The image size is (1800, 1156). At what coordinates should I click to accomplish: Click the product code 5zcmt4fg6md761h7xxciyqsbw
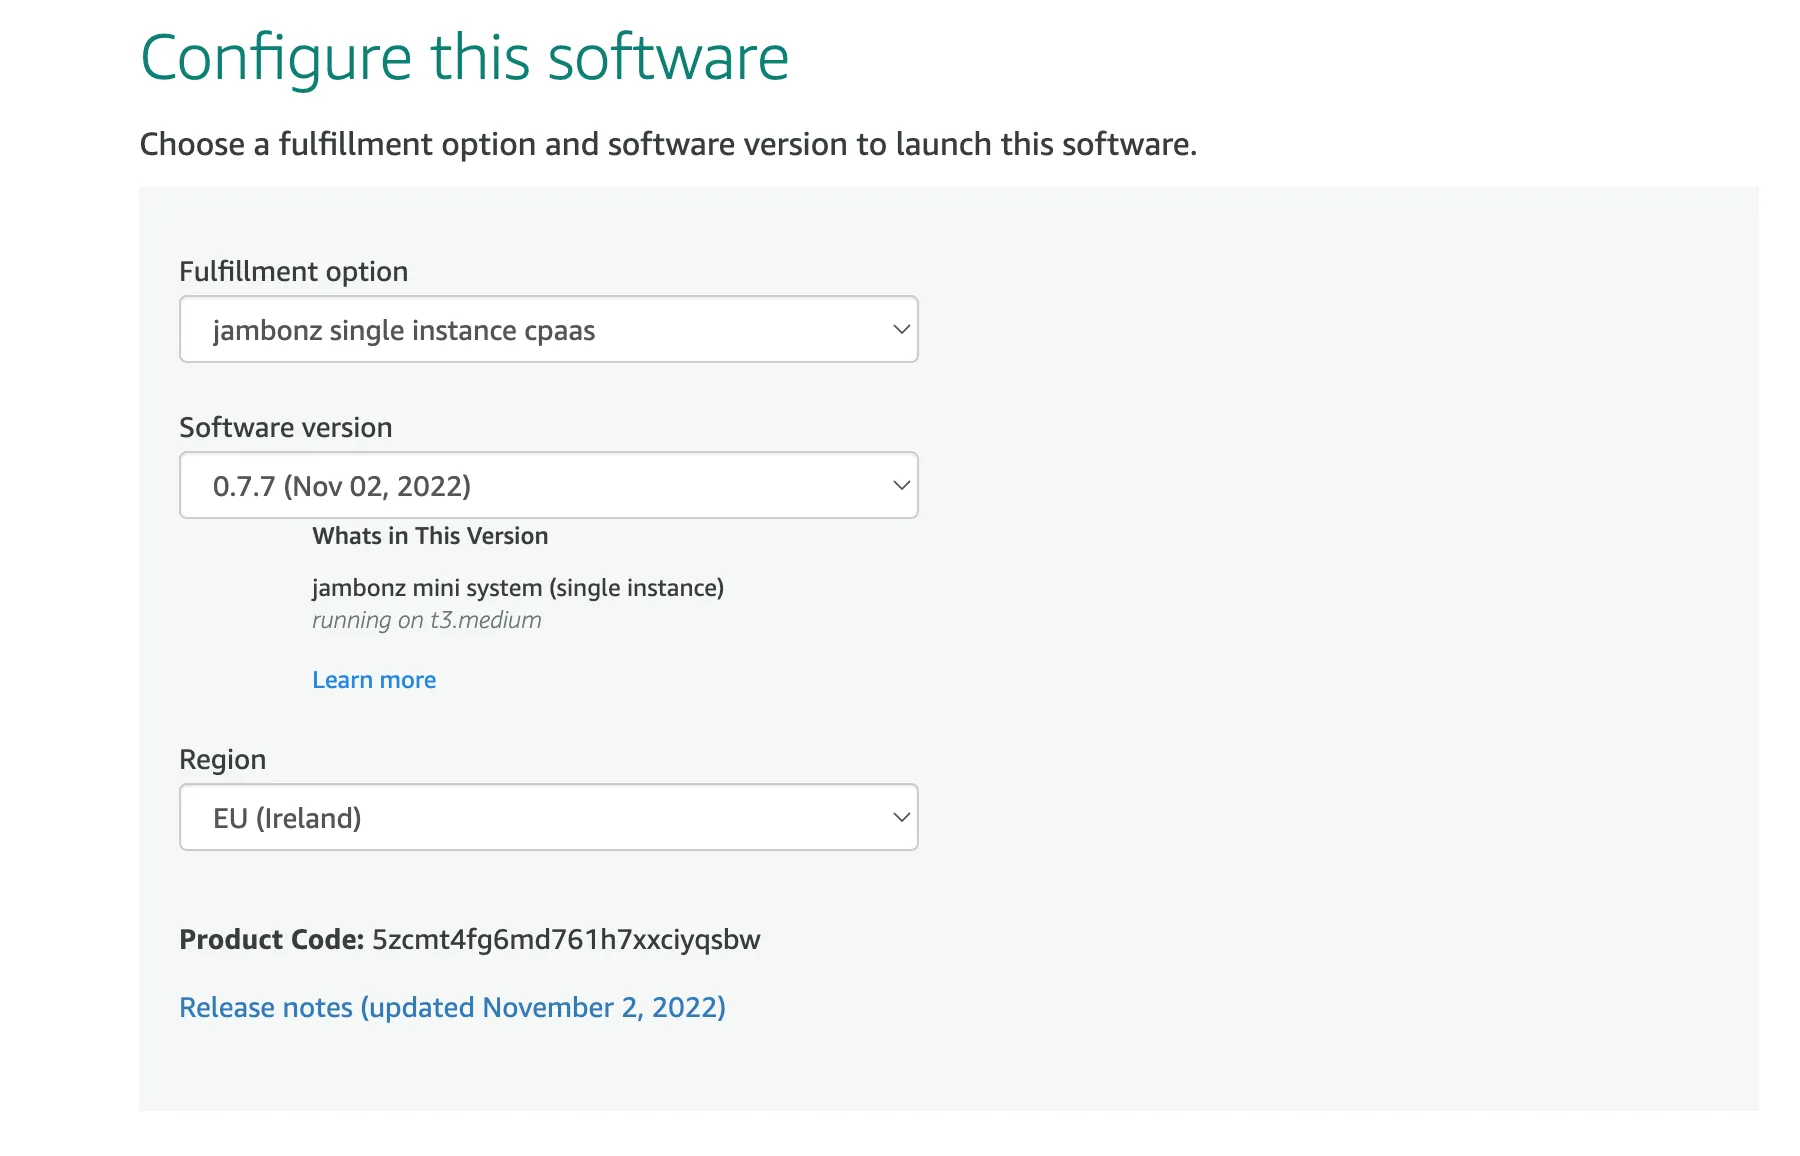(x=566, y=940)
